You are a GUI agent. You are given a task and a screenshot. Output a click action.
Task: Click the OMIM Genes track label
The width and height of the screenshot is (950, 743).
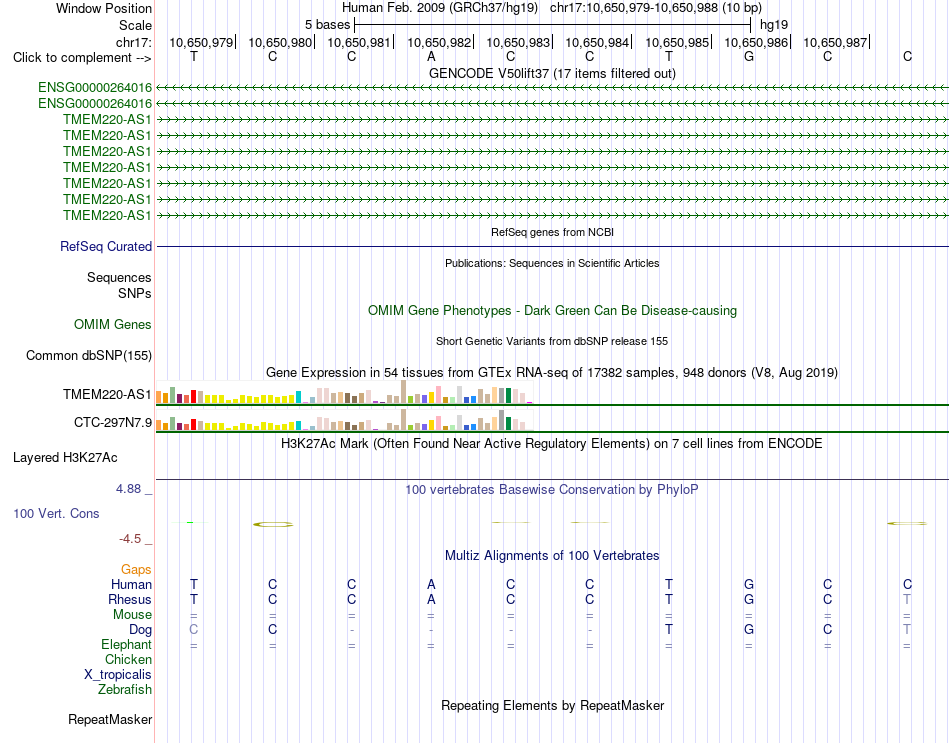(113, 324)
